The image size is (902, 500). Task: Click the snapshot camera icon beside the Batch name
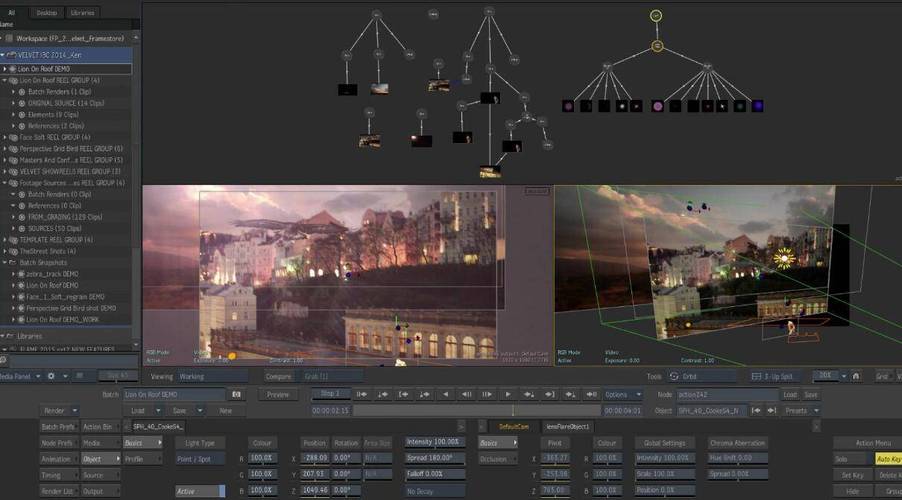click(x=236, y=395)
